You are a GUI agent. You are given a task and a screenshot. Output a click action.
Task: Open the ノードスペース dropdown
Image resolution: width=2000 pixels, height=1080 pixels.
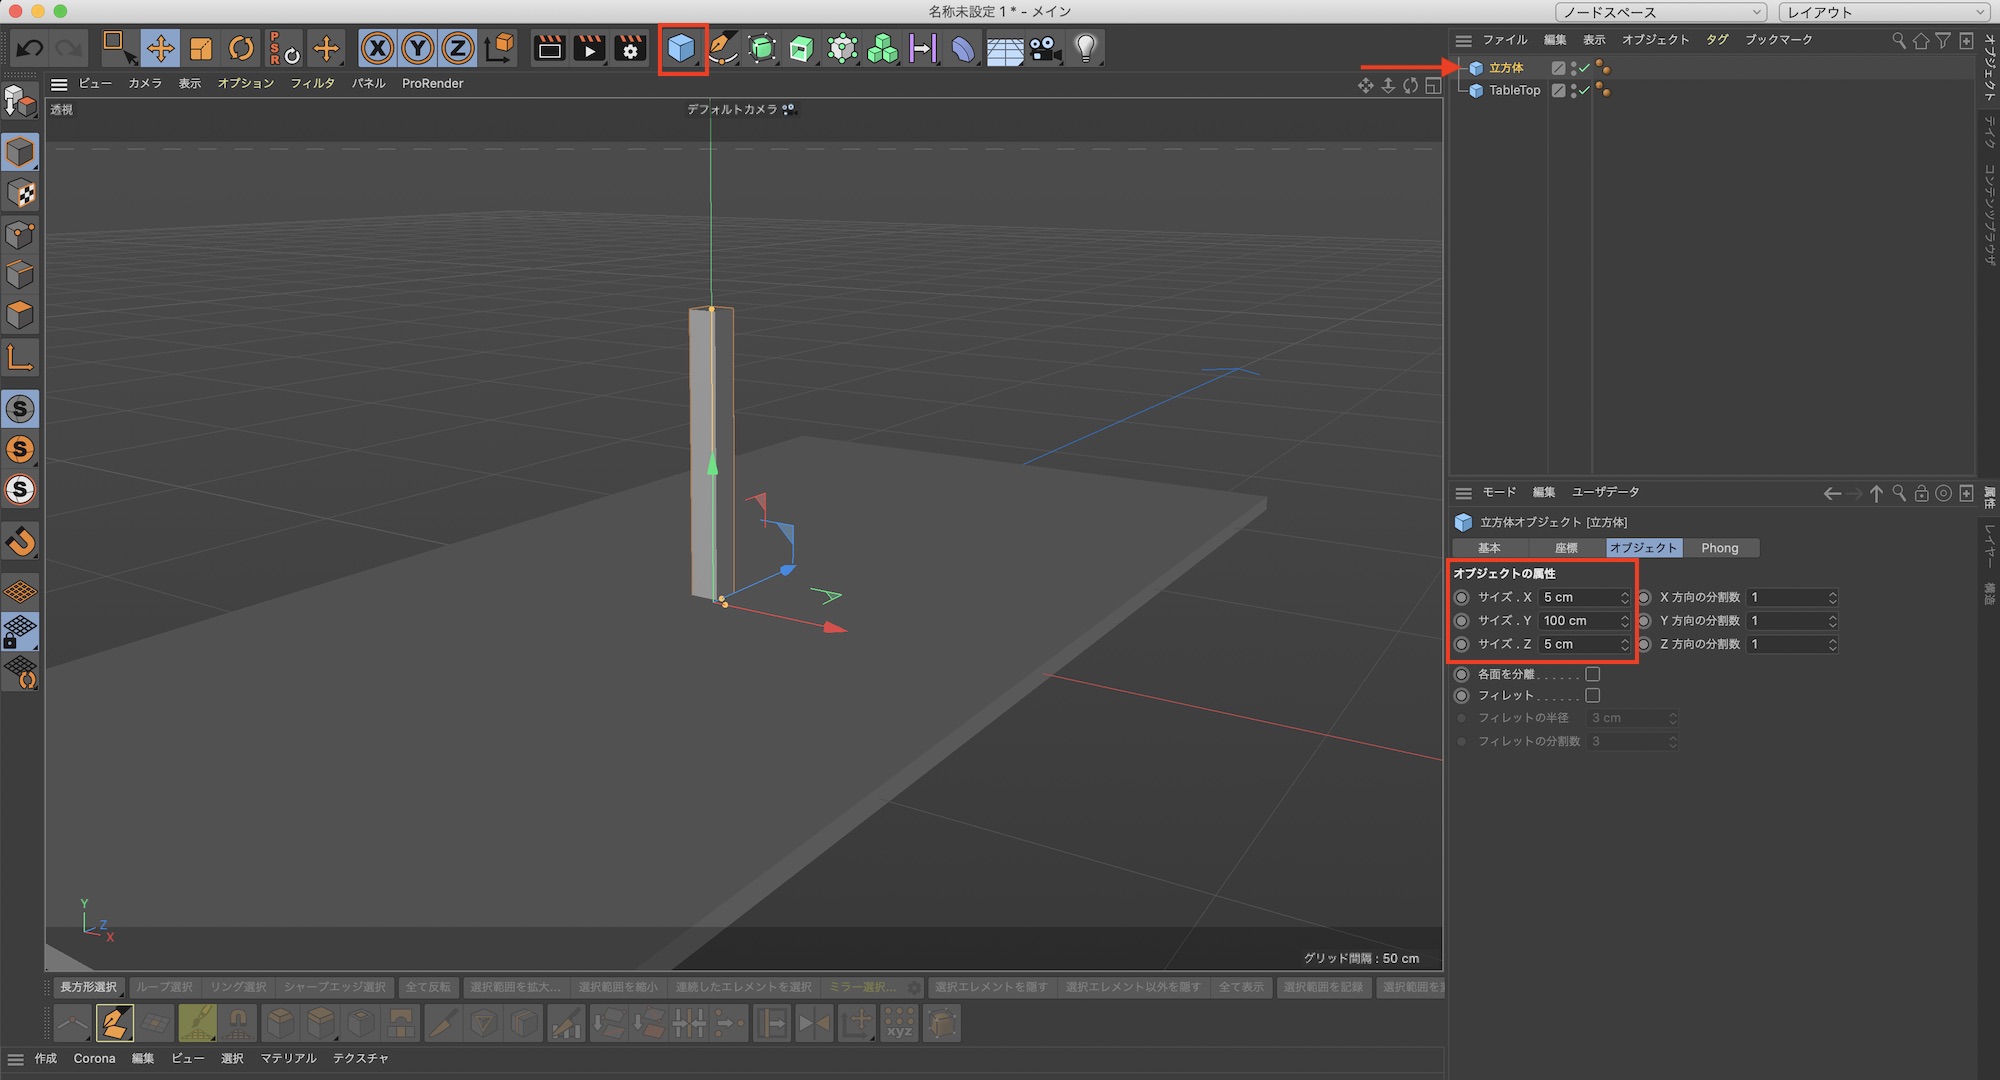tap(1661, 12)
